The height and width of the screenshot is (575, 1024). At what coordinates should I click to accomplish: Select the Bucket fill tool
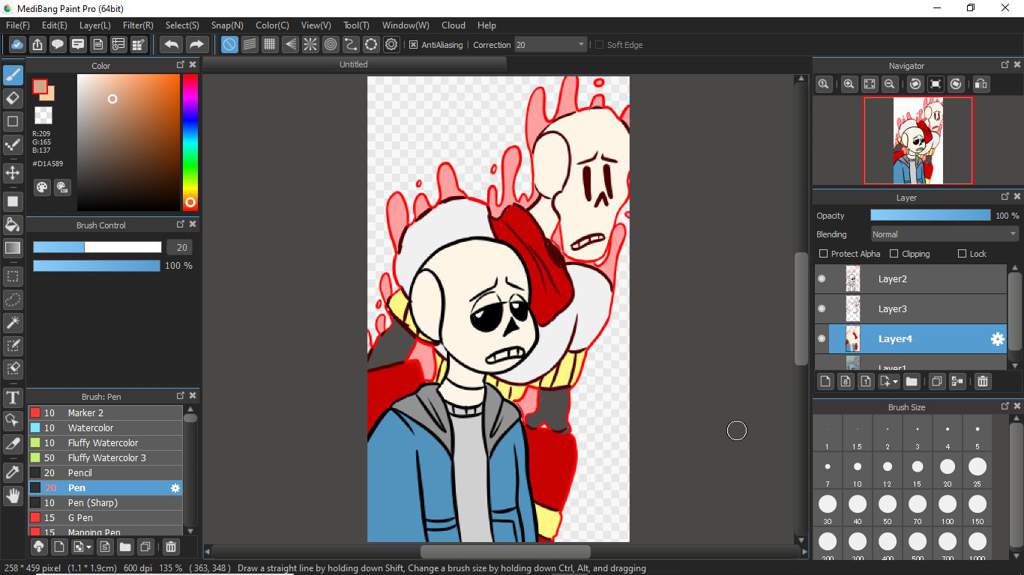(x=13, y=225)
